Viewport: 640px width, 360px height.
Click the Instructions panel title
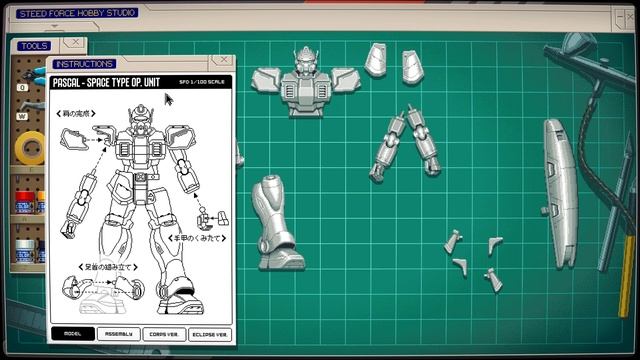(84, 64)
